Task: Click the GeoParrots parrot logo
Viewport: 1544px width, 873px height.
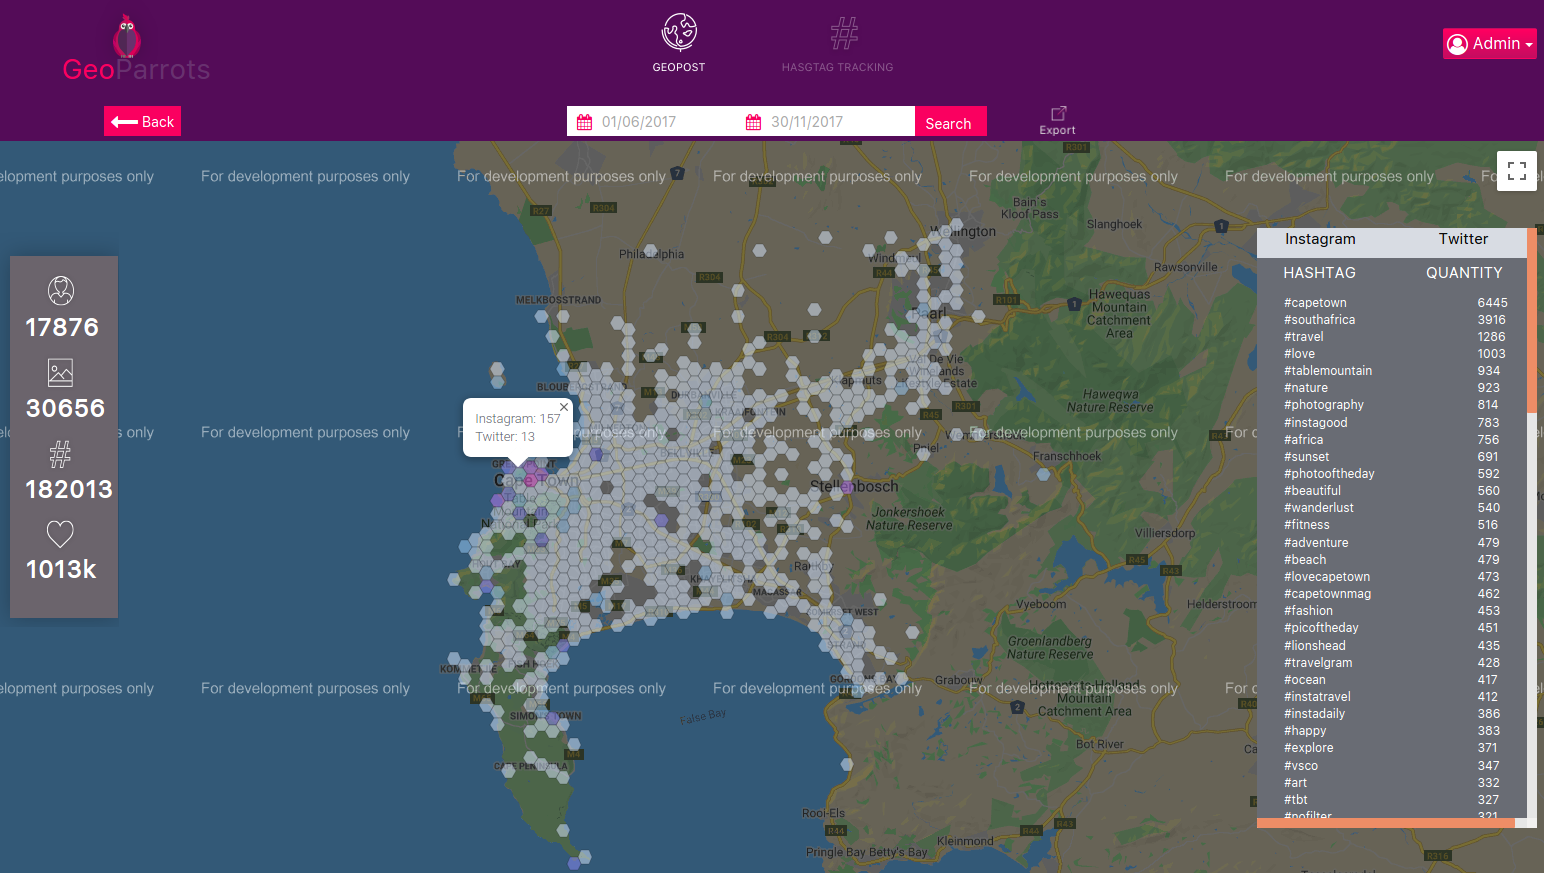Action: click(127, 38)
